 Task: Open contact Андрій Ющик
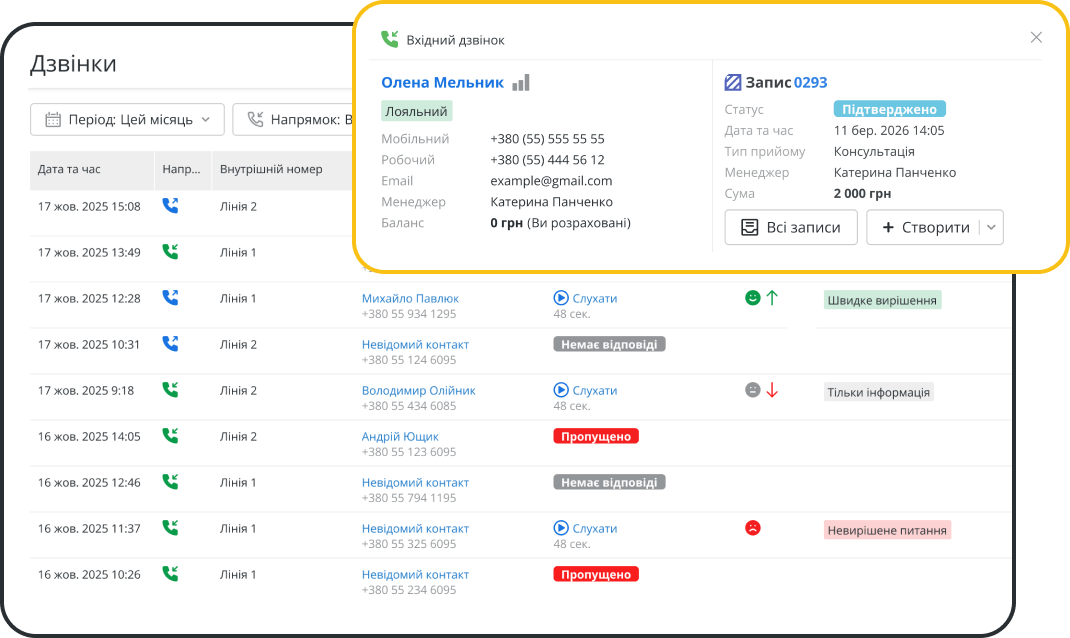pyautogui.click(x=400, y=437)
